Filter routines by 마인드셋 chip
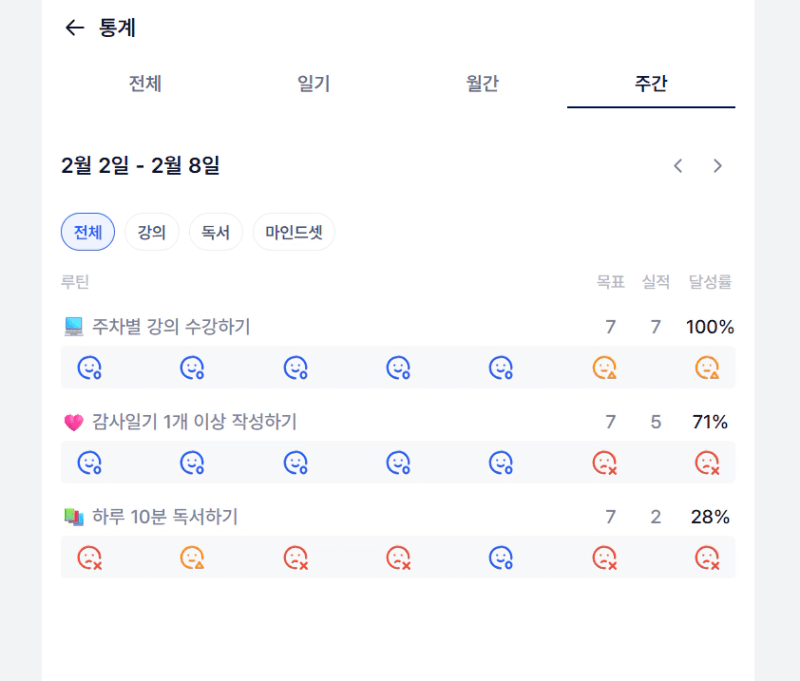This screenshot has height=681, width=800. coord(294,232)
